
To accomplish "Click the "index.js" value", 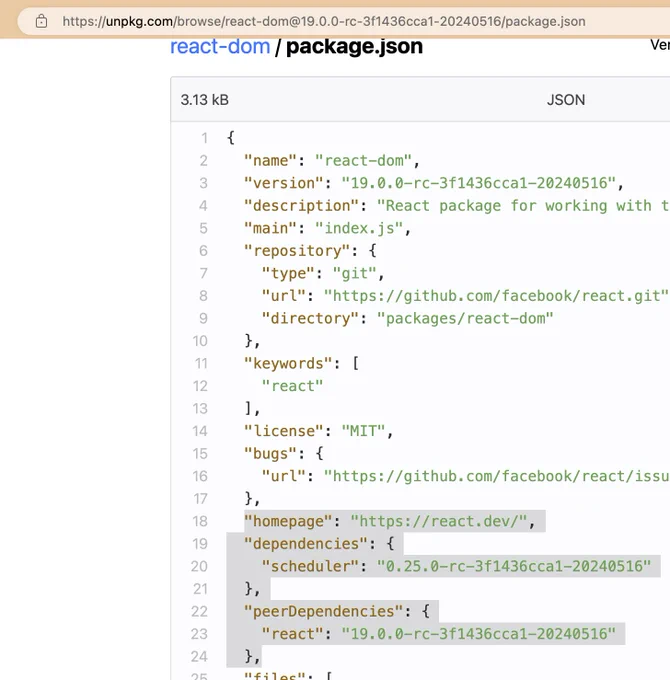I will point(359,228).
